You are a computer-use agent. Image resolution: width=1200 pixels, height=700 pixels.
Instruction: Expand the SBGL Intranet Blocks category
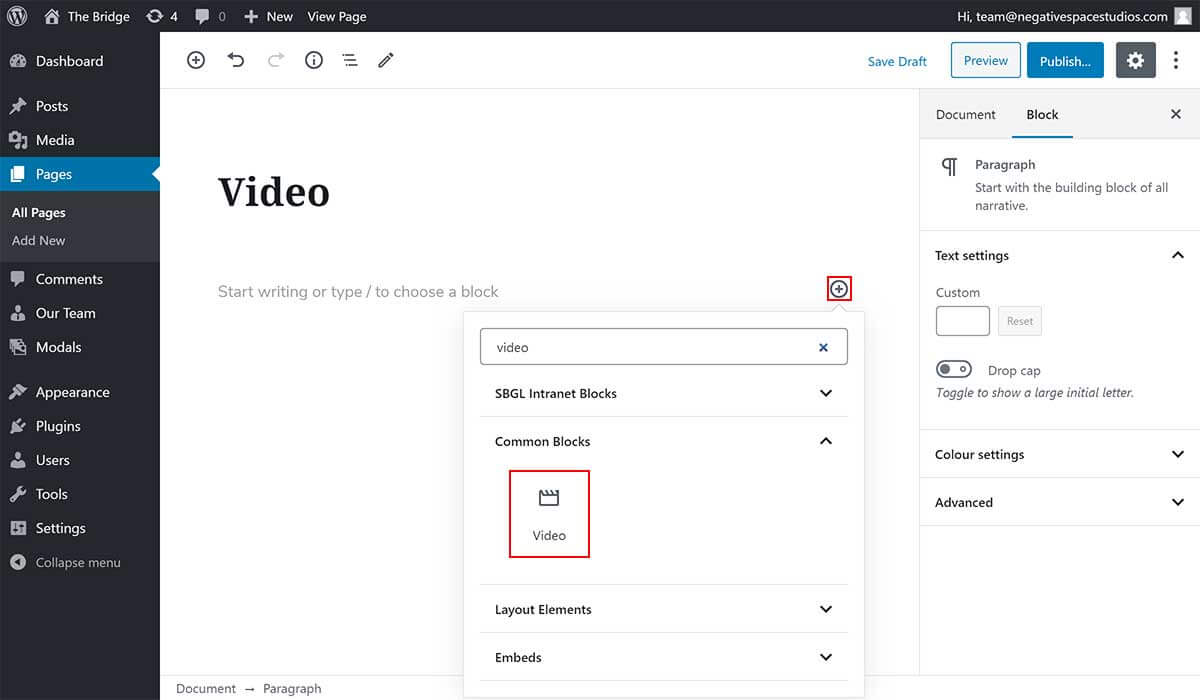pyautogui.click(x=663, y=393)
